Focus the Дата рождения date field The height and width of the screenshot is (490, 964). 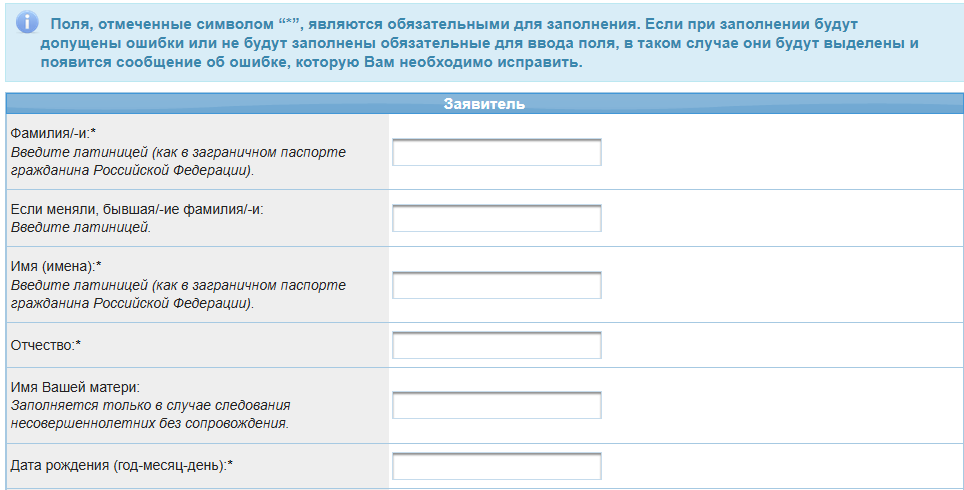(496, 466)
